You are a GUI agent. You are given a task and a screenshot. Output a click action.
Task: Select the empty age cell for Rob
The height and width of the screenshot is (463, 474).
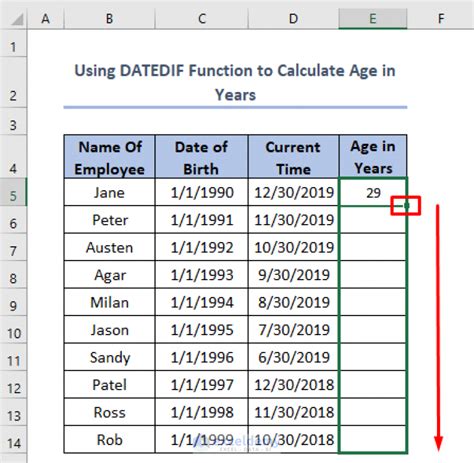(x=373, y=440)
